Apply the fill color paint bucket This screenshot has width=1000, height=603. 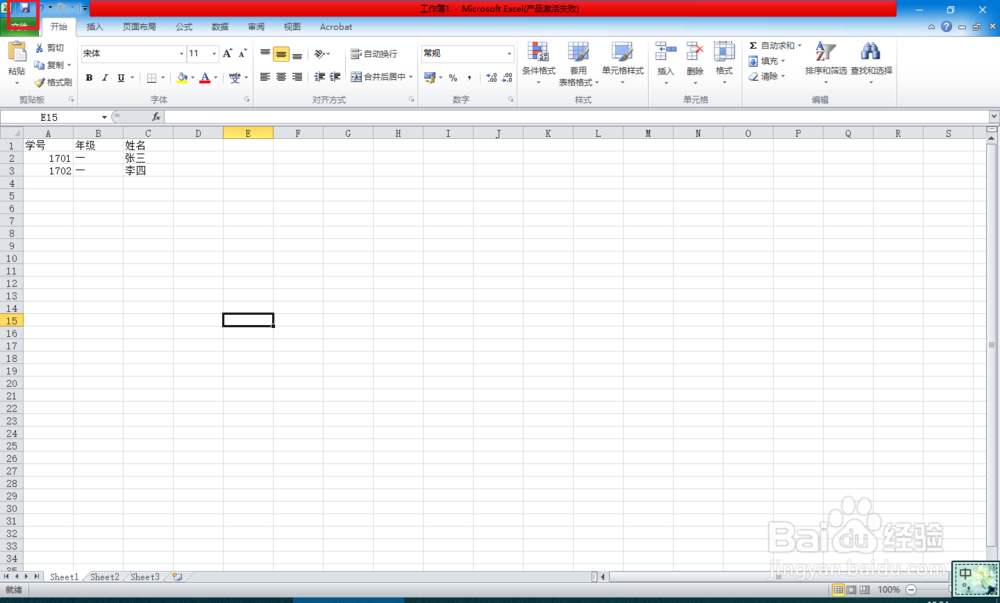pos(182,78)
